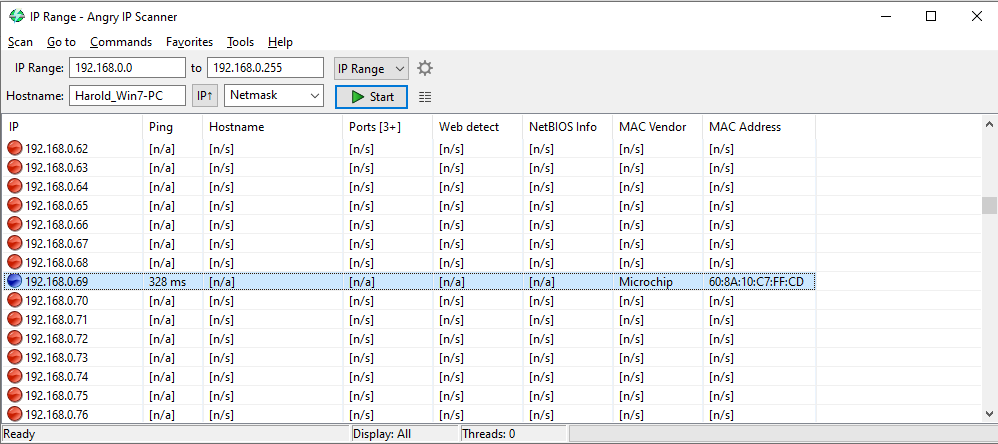Click the red status icon for 192.168.0.76
Viewport: 998px width, 444px height.
coord(14,415)
